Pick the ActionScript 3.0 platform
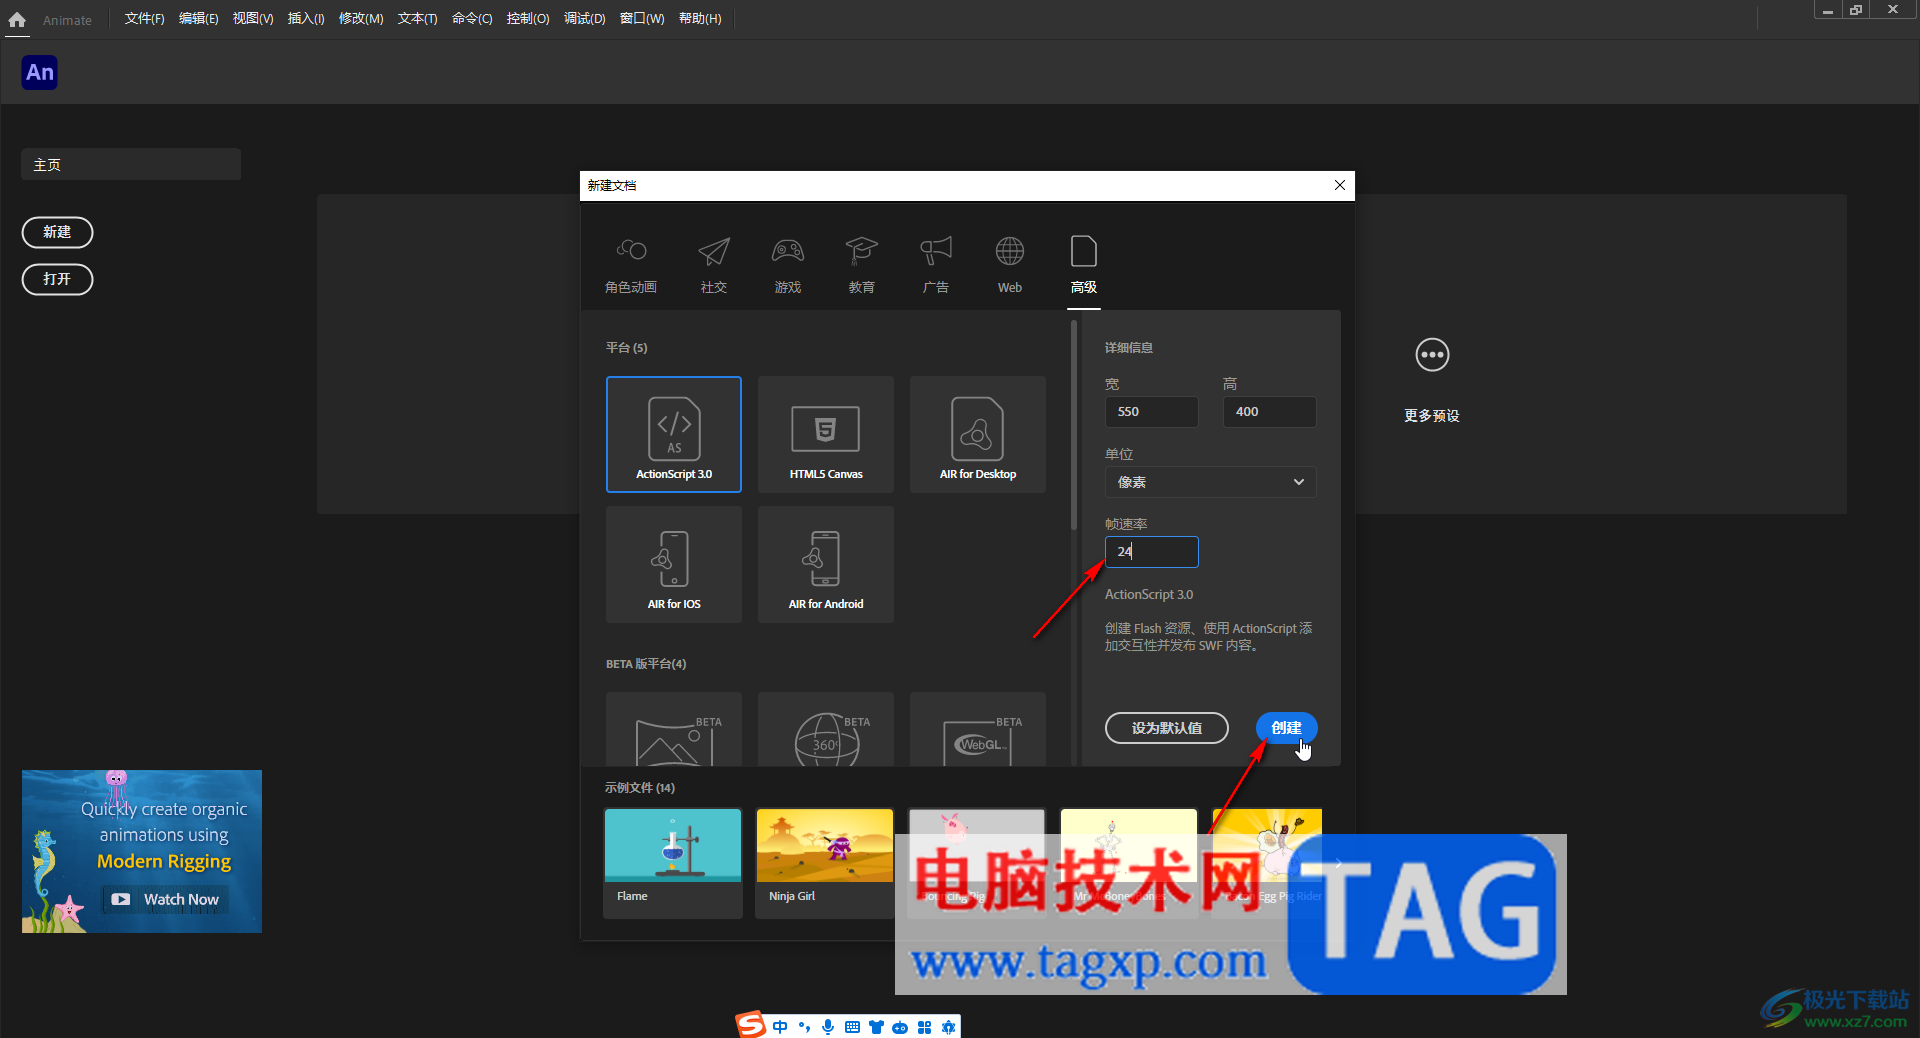1920x1038 pixels. pos(674,434)
